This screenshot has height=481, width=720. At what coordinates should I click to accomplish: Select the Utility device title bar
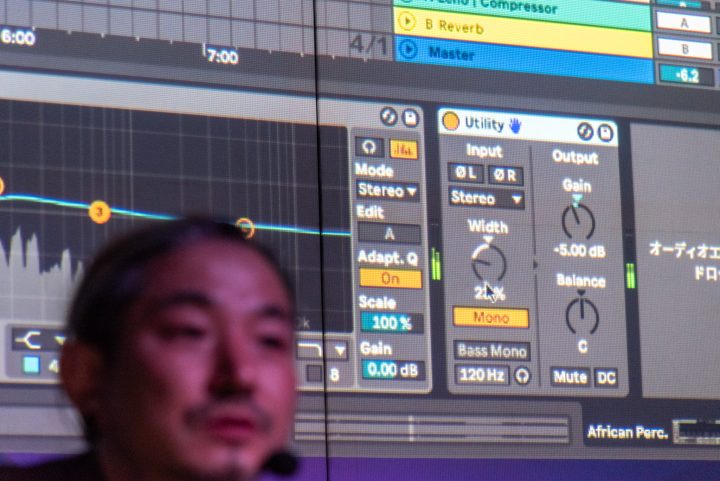pyautogui.click(x=528, y=126)
